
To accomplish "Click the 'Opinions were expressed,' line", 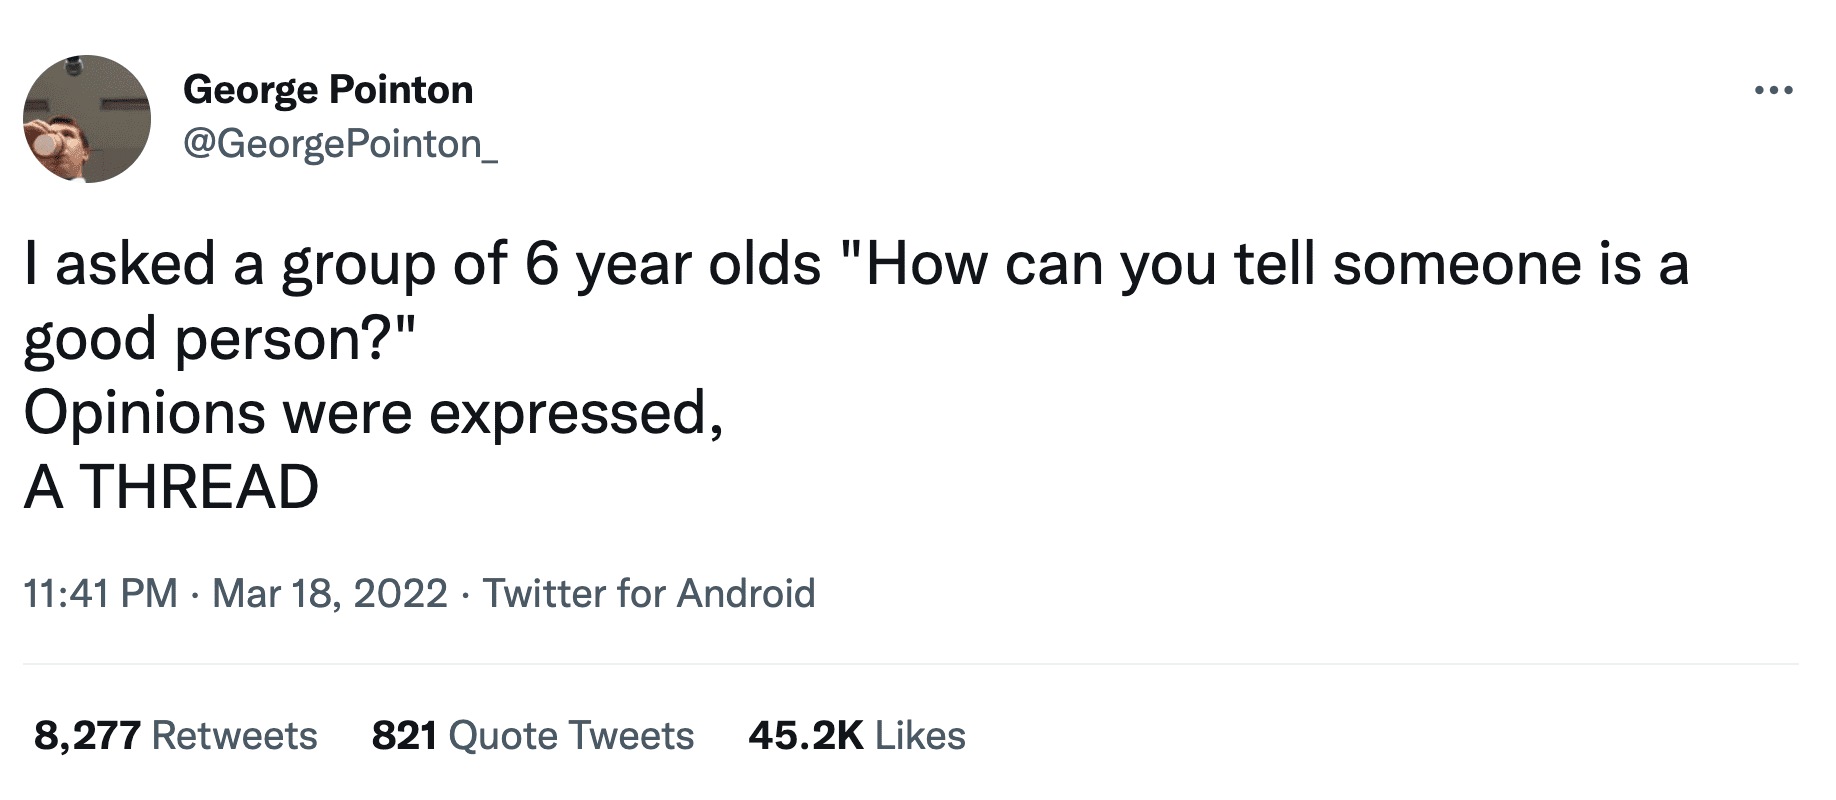I will (x=372, y=413).
